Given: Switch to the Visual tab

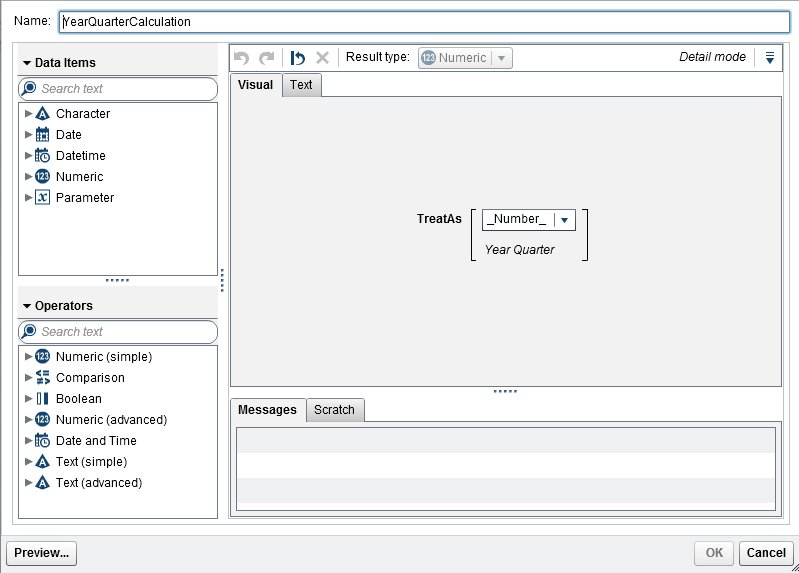Looking at the screenshot, I should tap(255, 85).
